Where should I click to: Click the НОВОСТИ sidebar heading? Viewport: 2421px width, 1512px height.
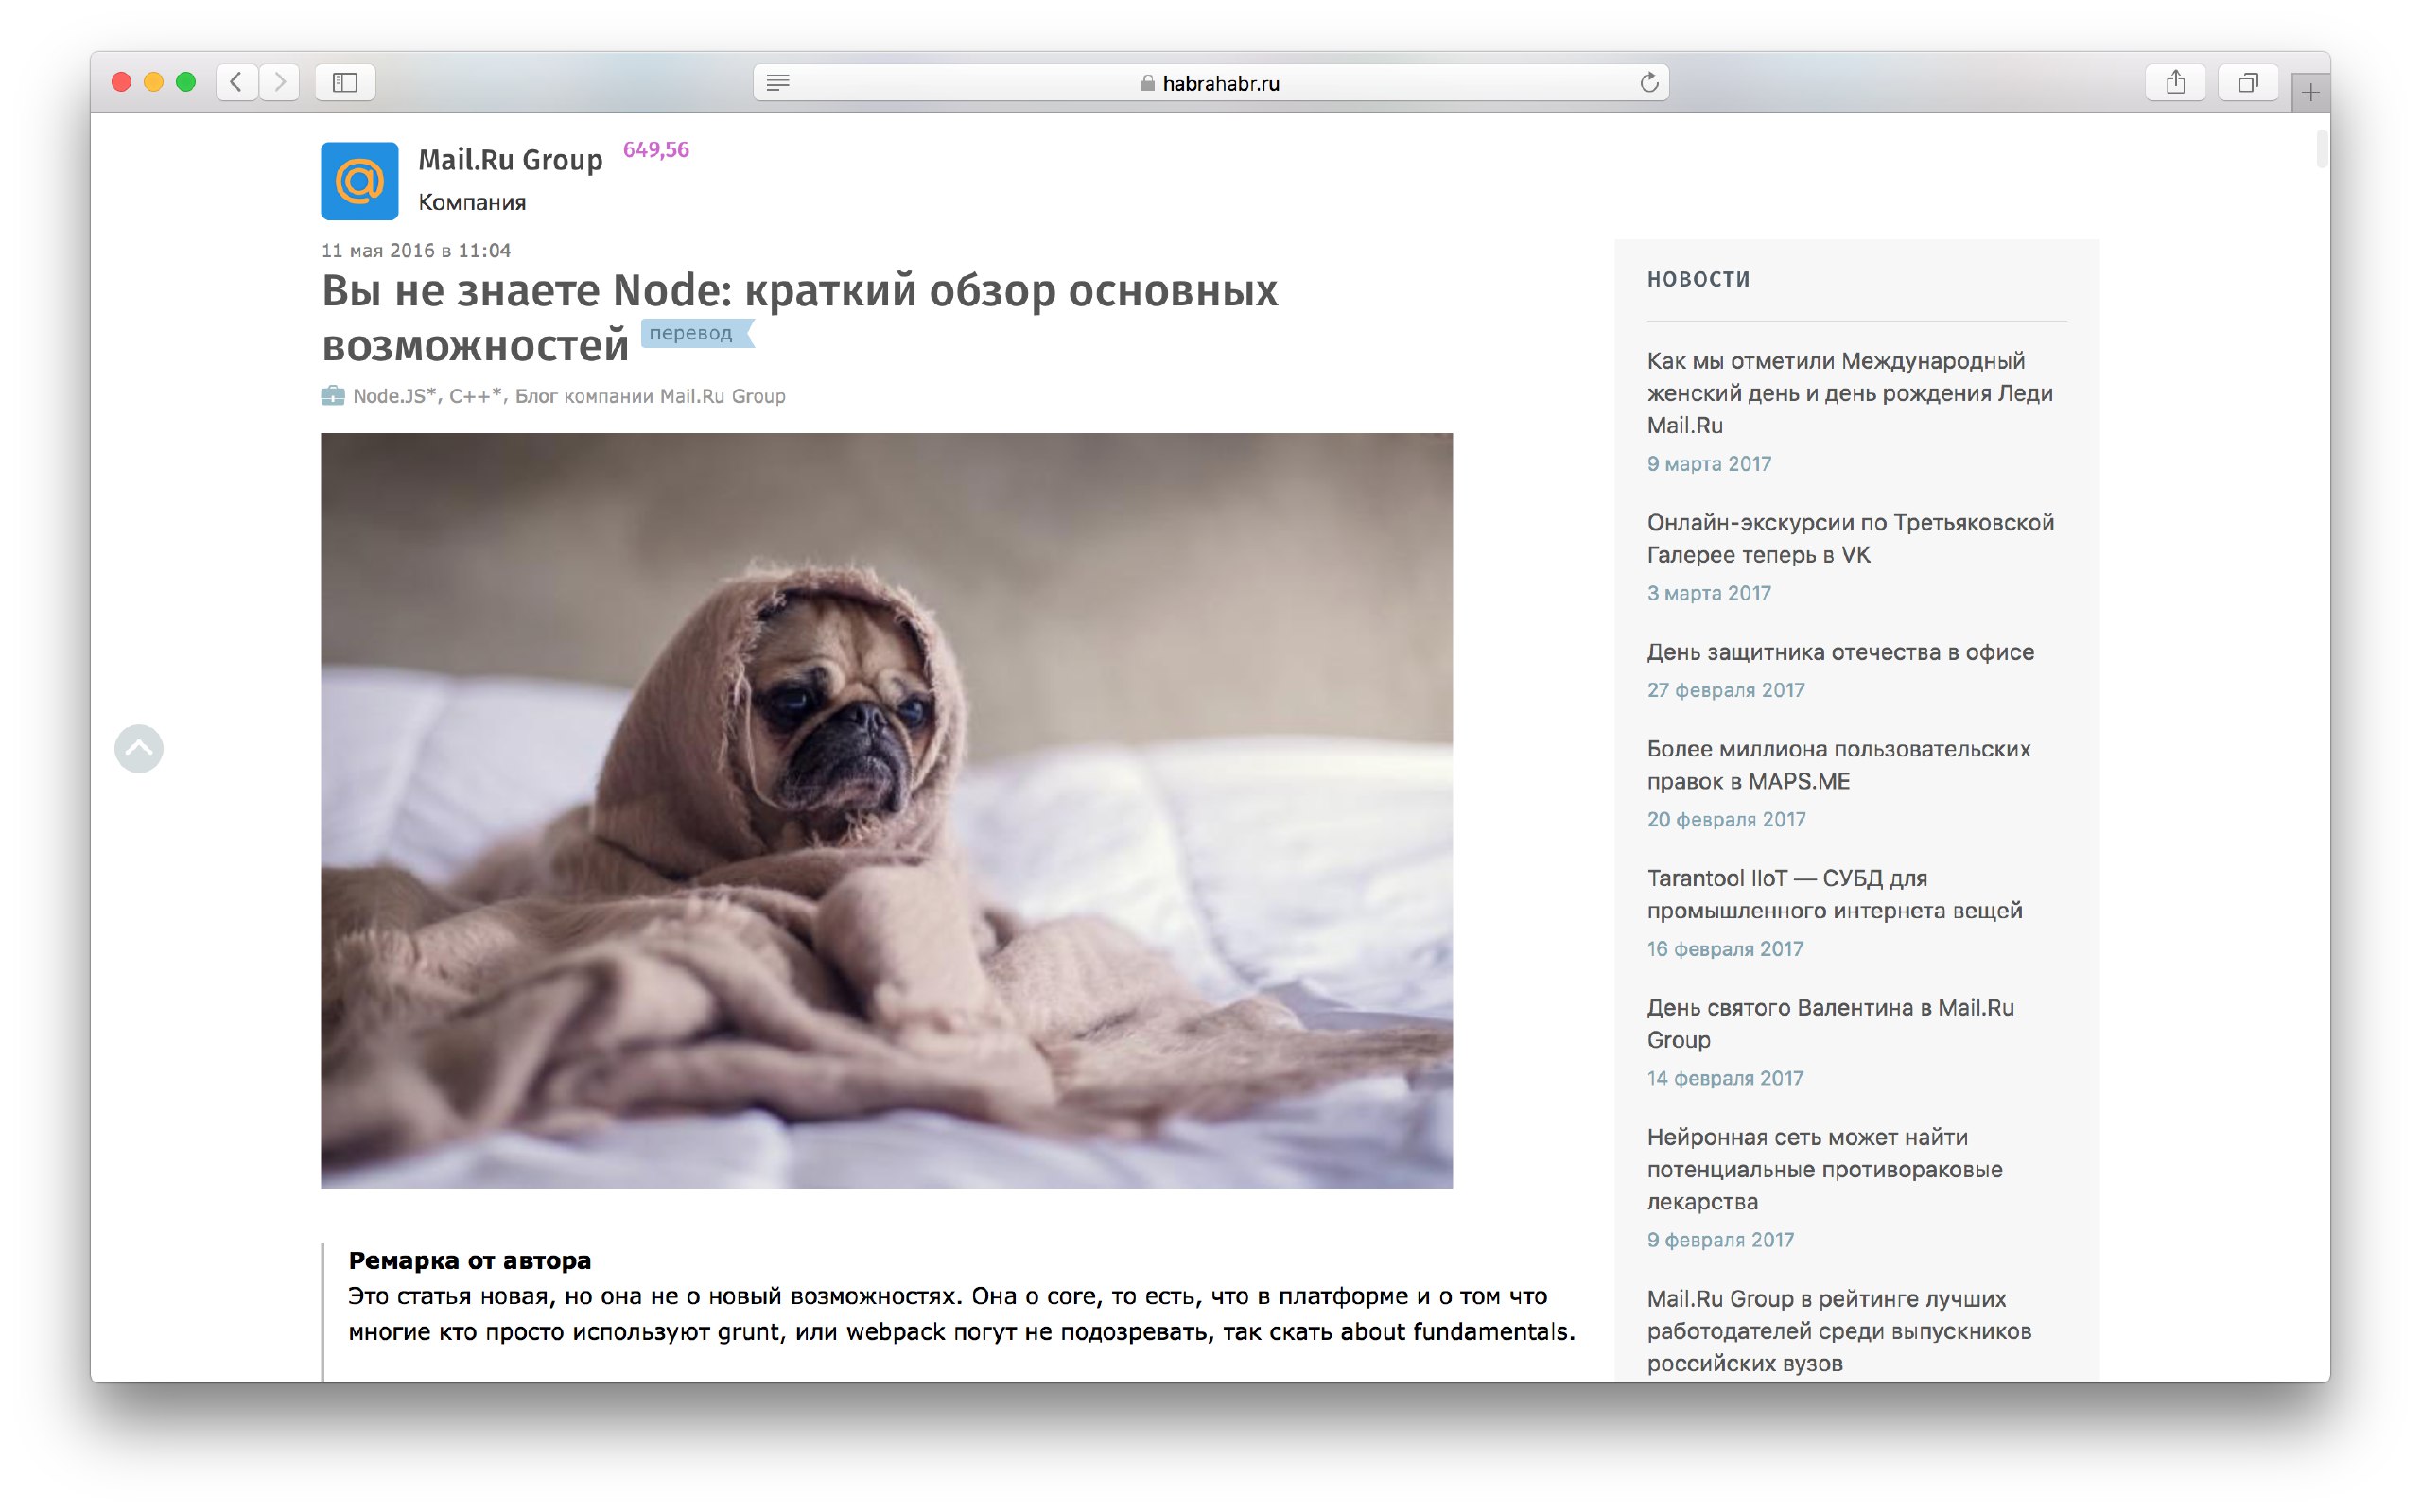1699,280
